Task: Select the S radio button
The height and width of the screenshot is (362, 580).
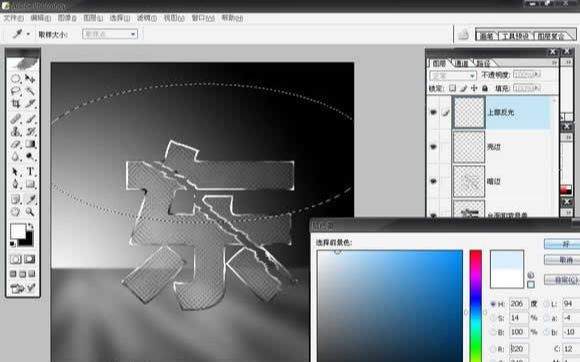Action: (x=493, y=318)
